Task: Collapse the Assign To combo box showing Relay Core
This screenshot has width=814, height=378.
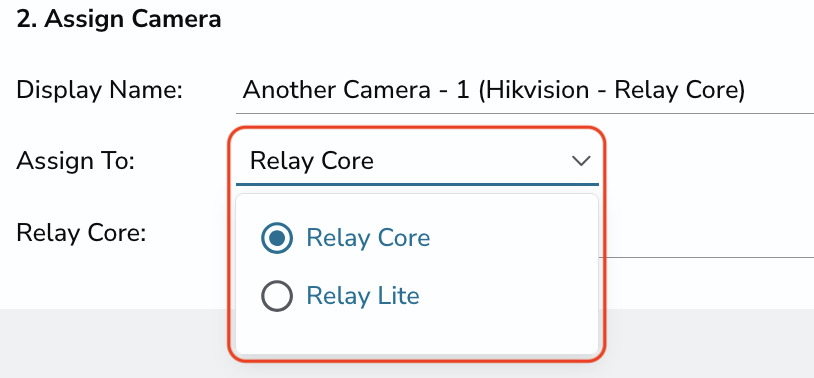Action: [417, 161]
